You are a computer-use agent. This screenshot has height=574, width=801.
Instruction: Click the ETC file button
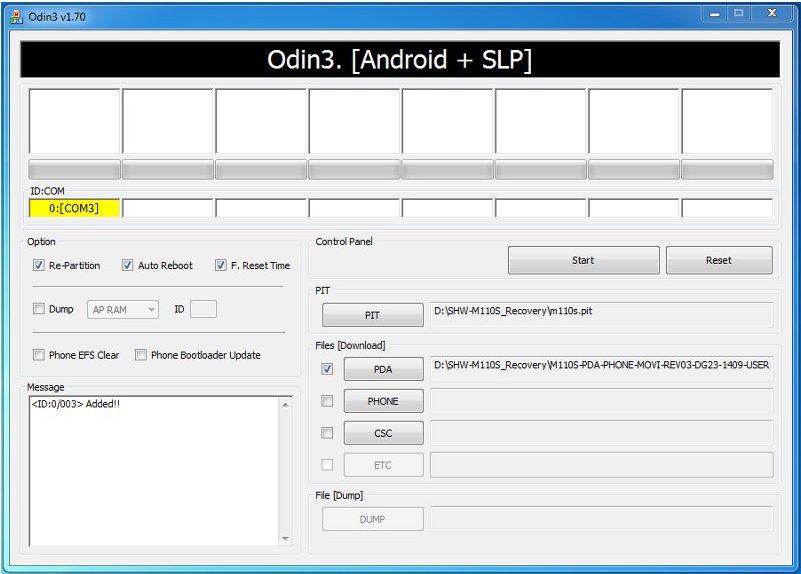coord(383,465)
